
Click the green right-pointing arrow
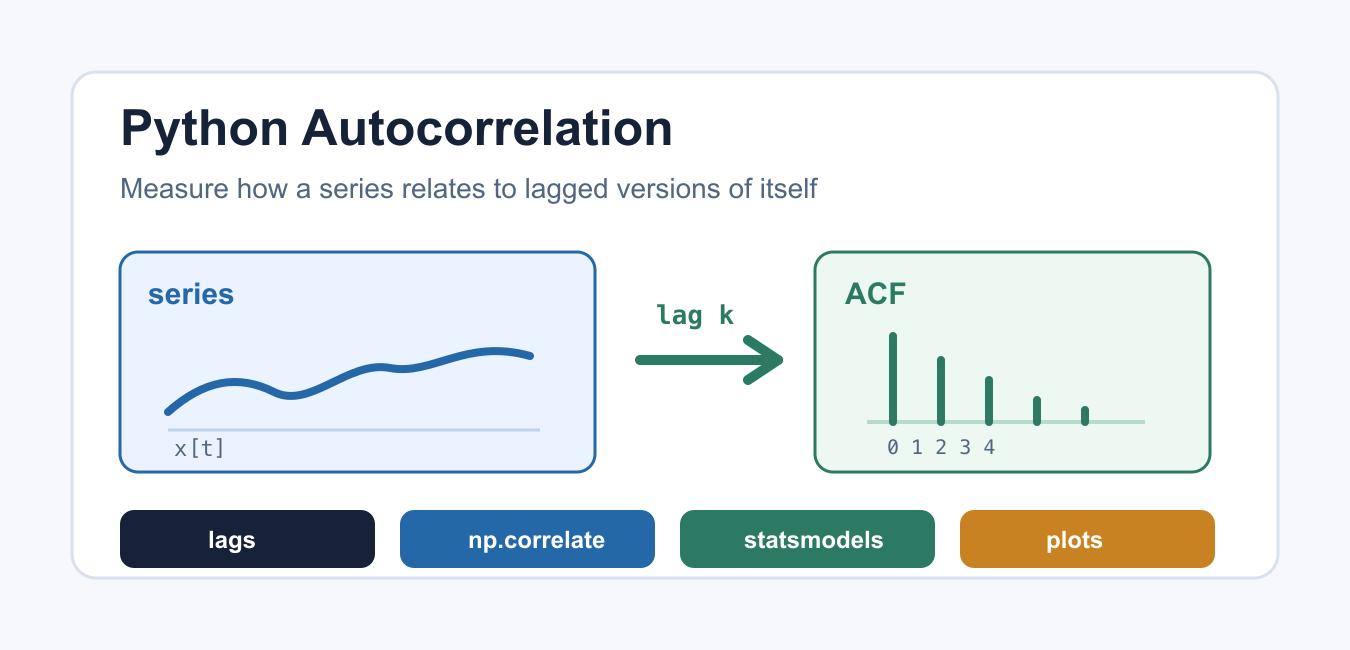[709, 360]
